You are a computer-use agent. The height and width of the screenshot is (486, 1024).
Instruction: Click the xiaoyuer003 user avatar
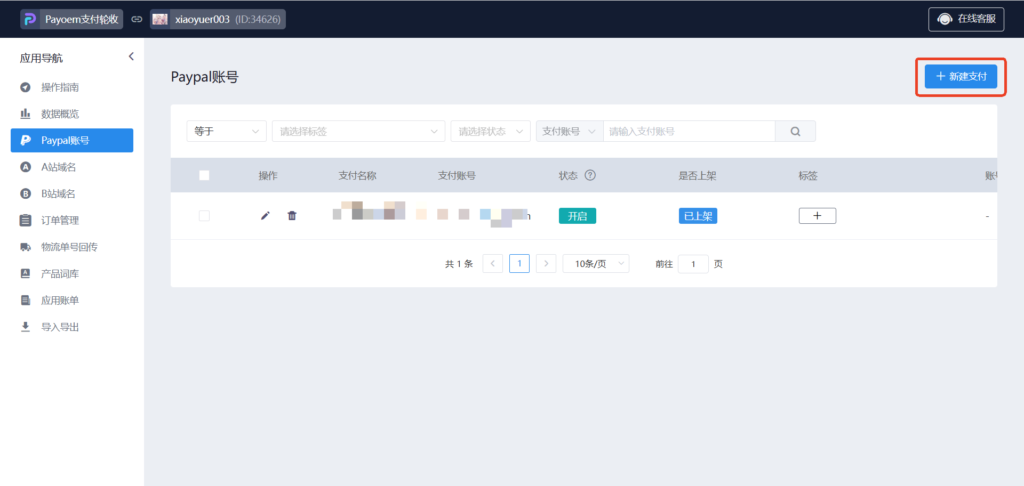click(x=160, y=19)
